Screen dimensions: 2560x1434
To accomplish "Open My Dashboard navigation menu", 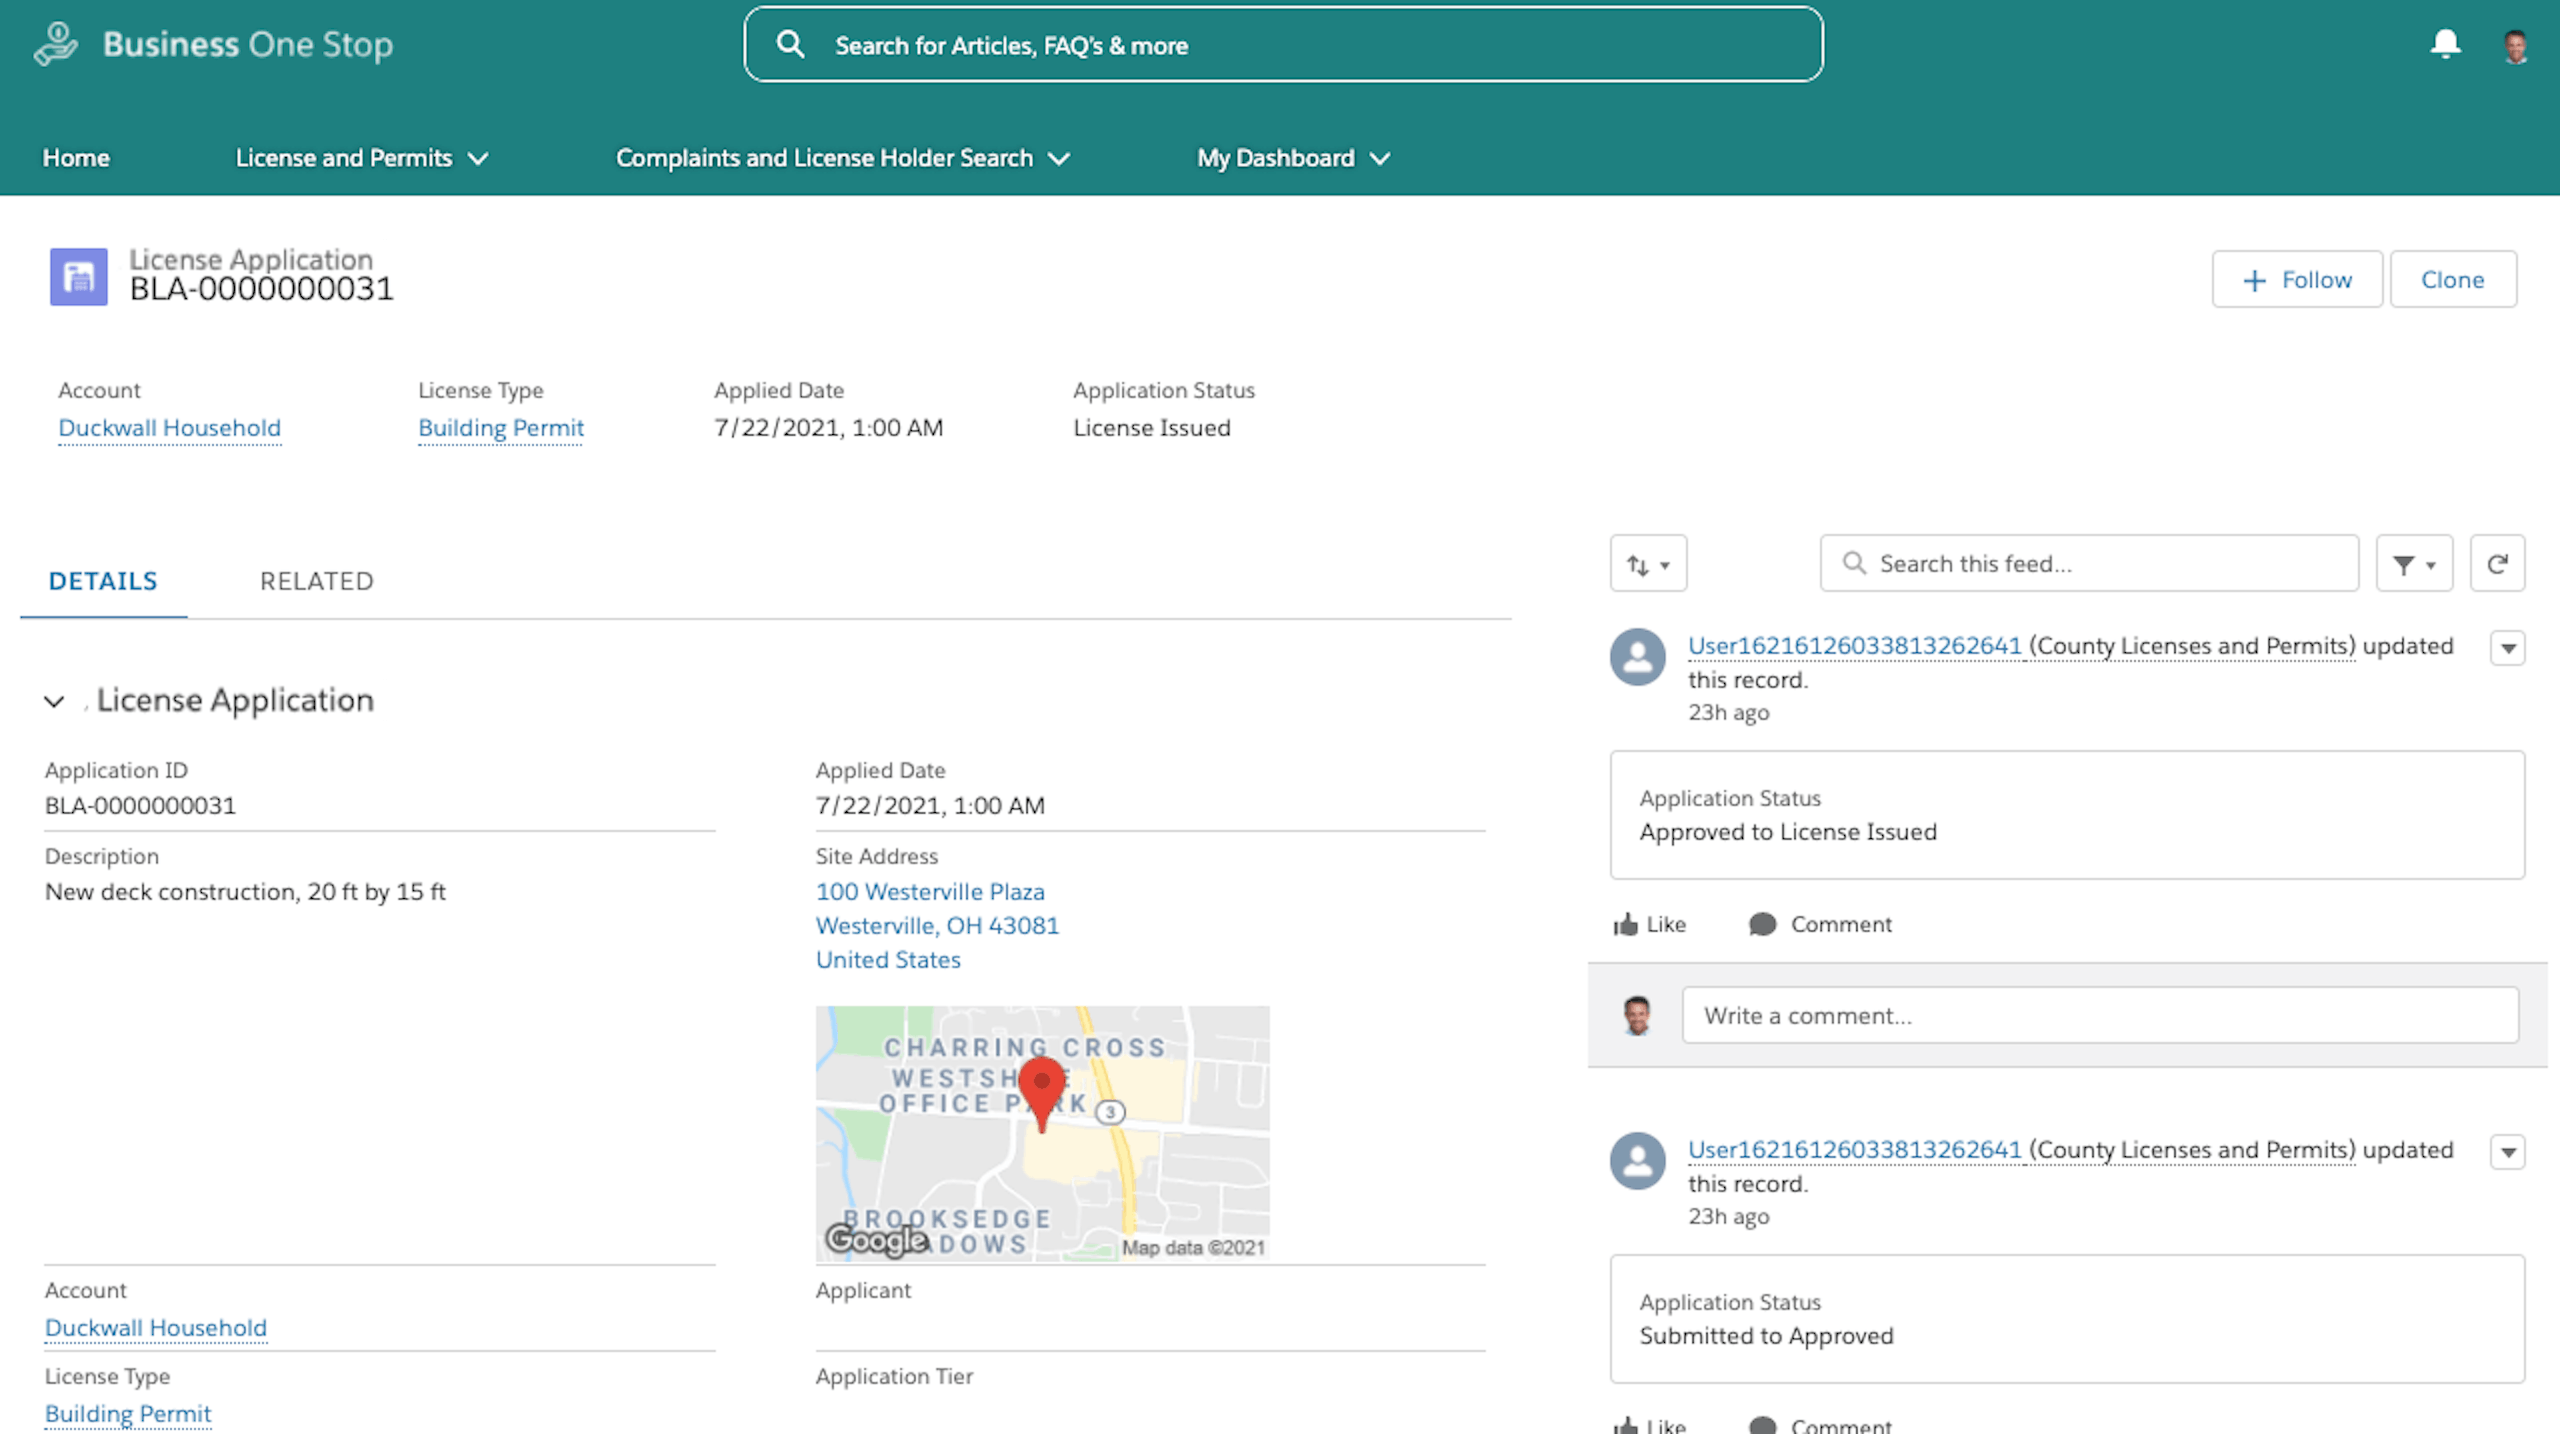I will 1293,158.
